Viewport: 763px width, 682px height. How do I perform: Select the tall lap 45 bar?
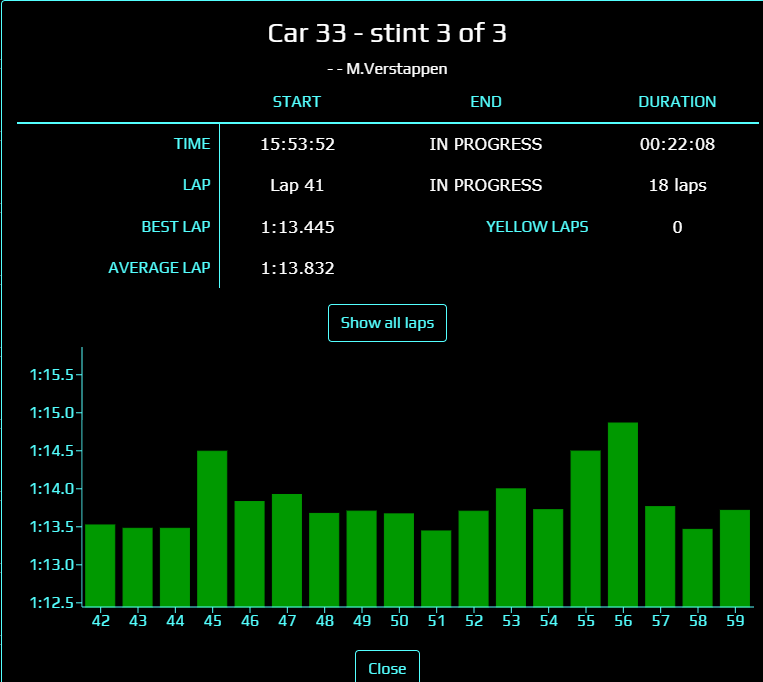[212, 529]
